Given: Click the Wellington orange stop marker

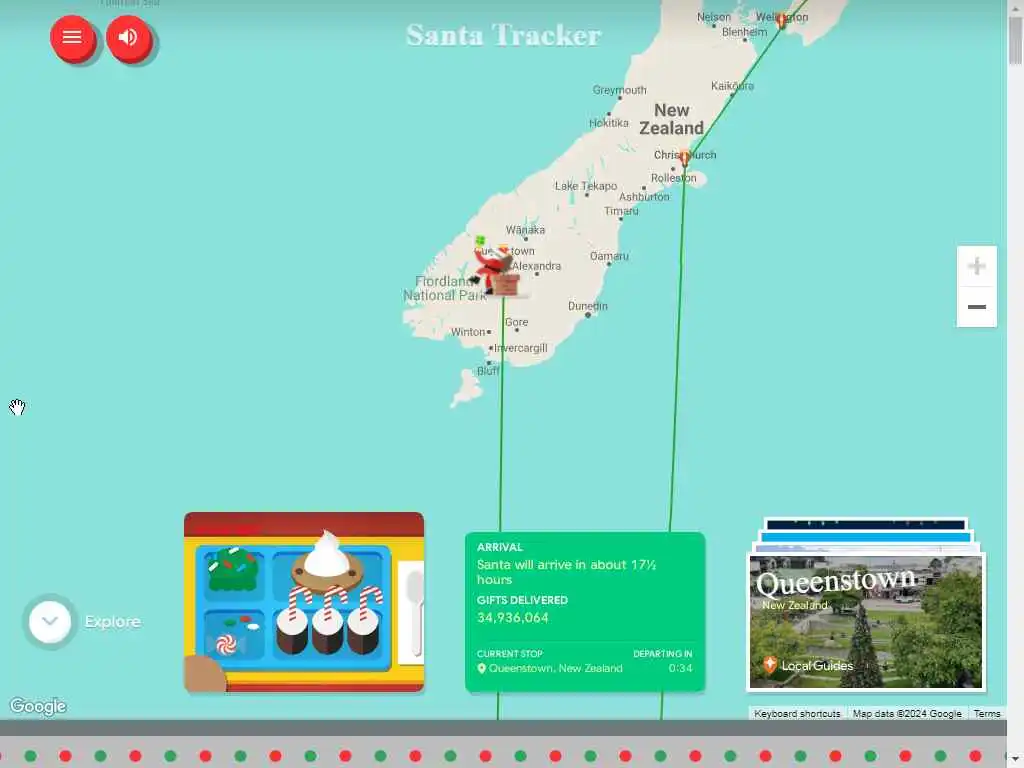Looking at the screenshot, I should click(x=781, y=20).
